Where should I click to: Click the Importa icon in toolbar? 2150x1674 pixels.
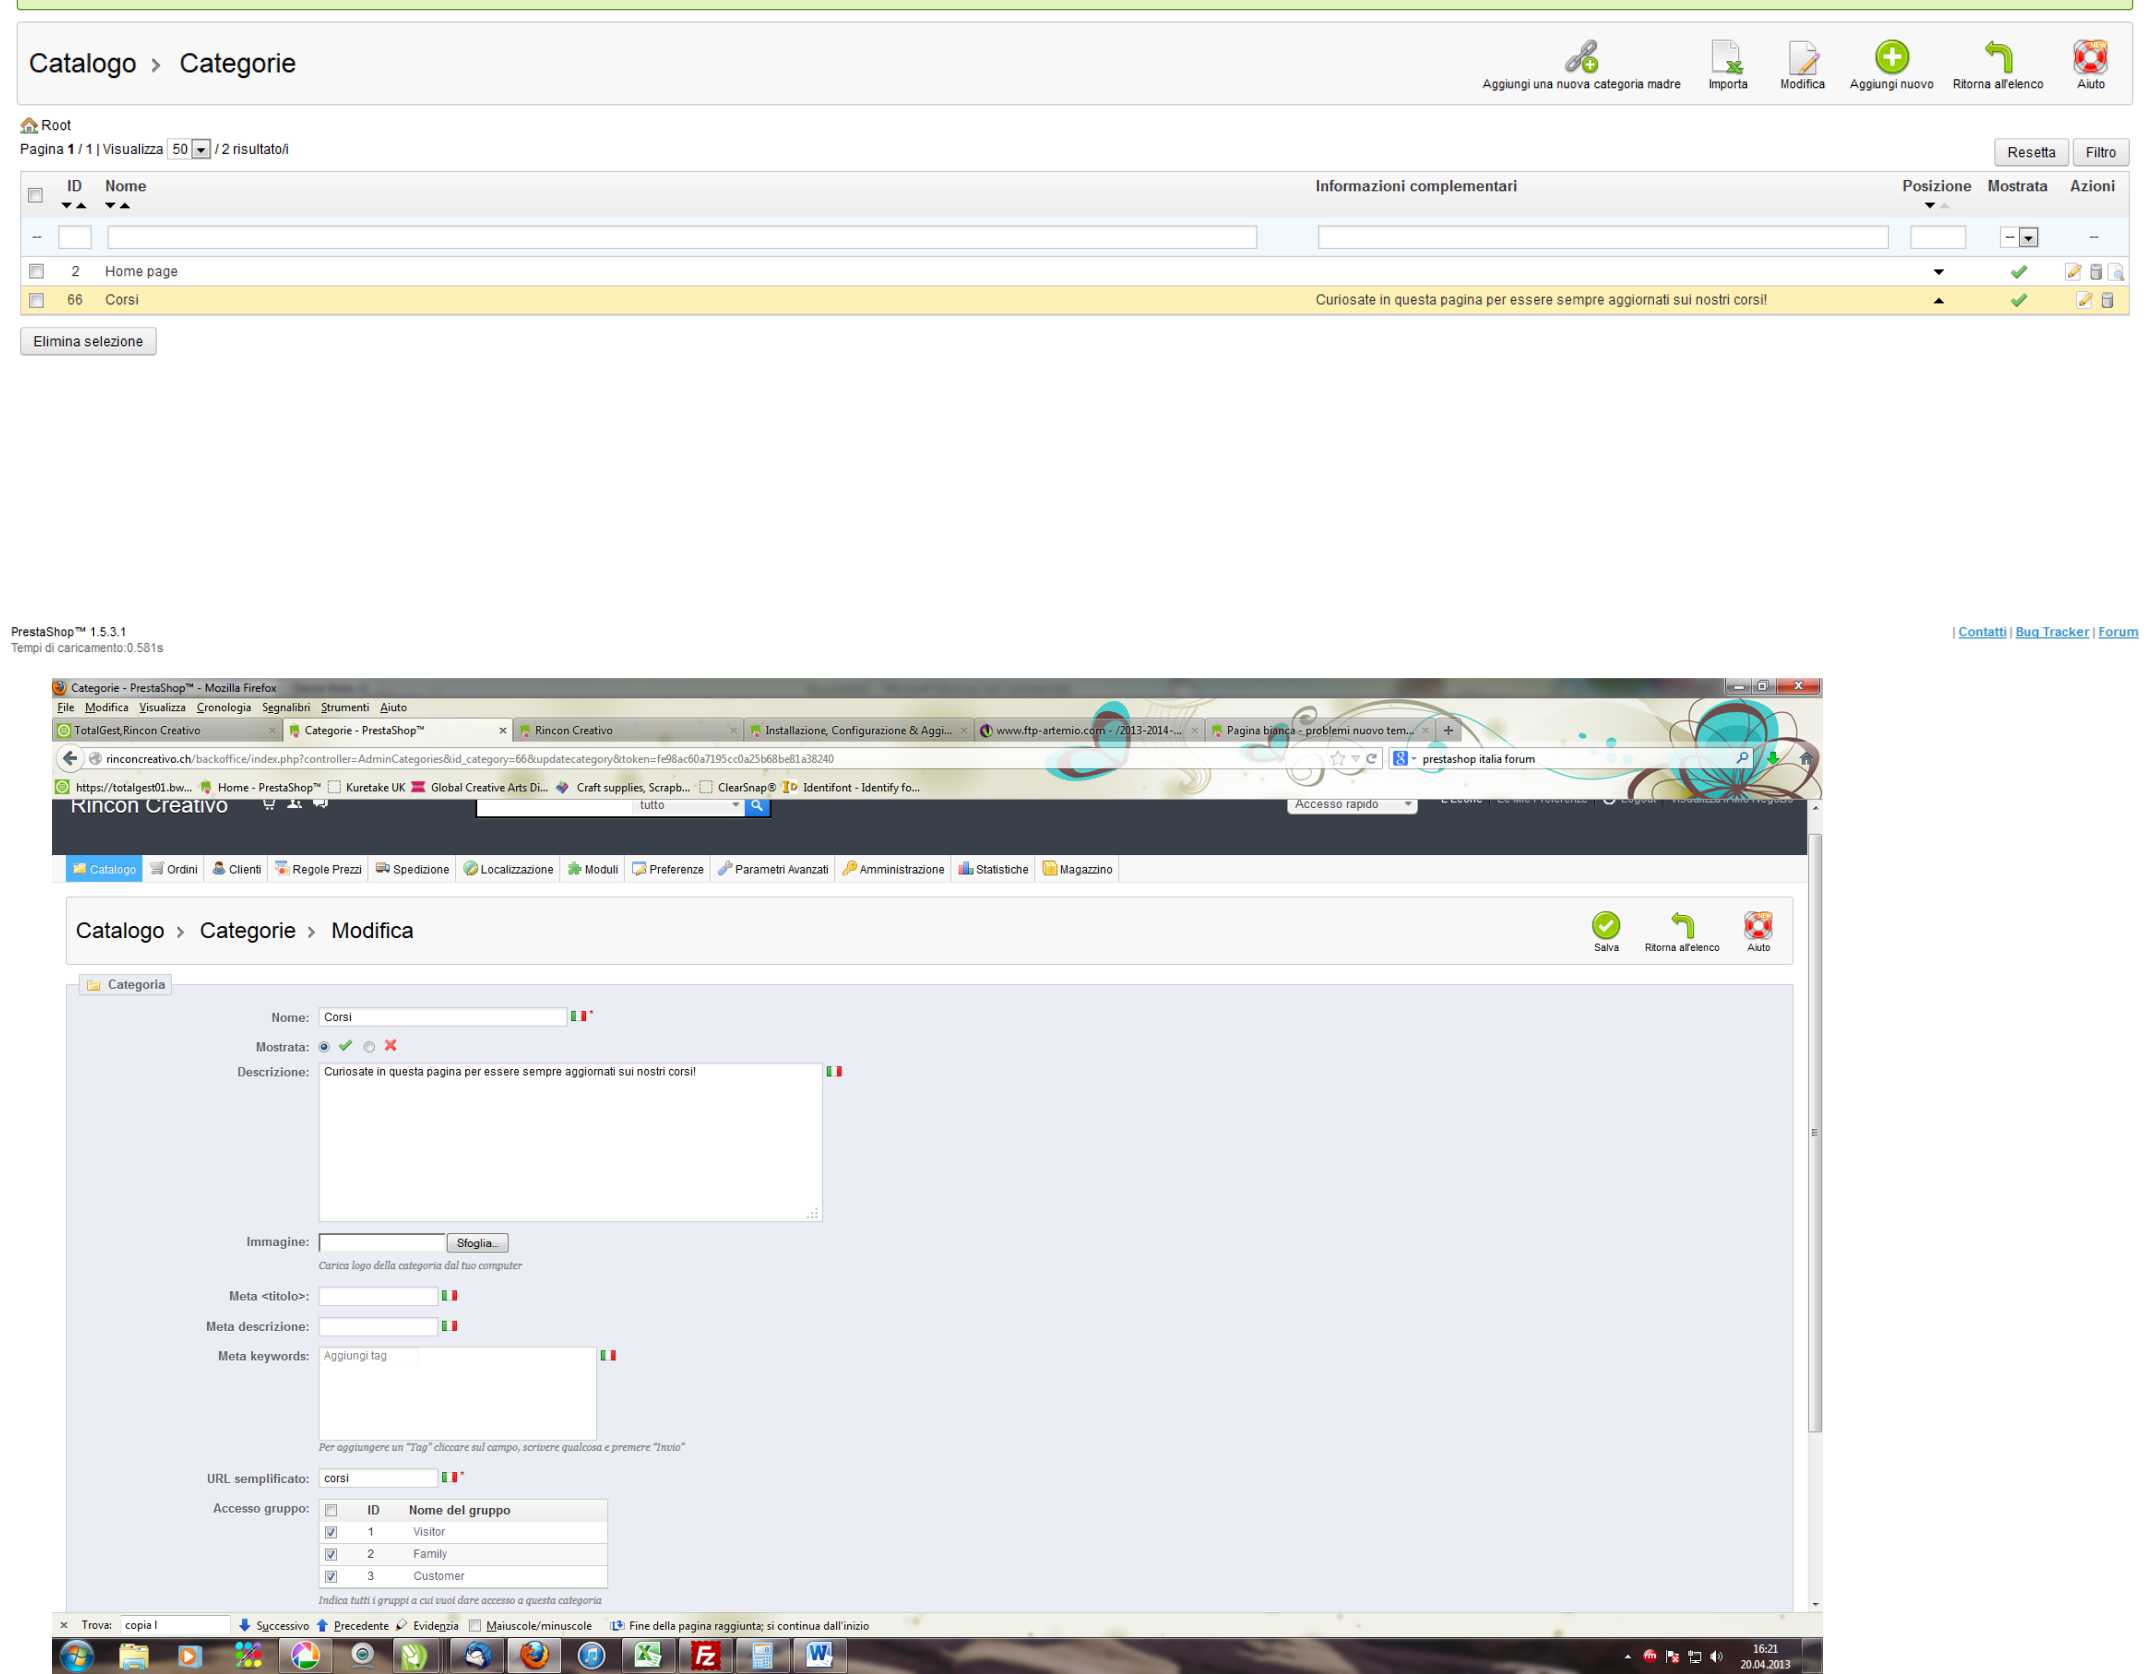pyautogui.click(x=1727, y=58)
